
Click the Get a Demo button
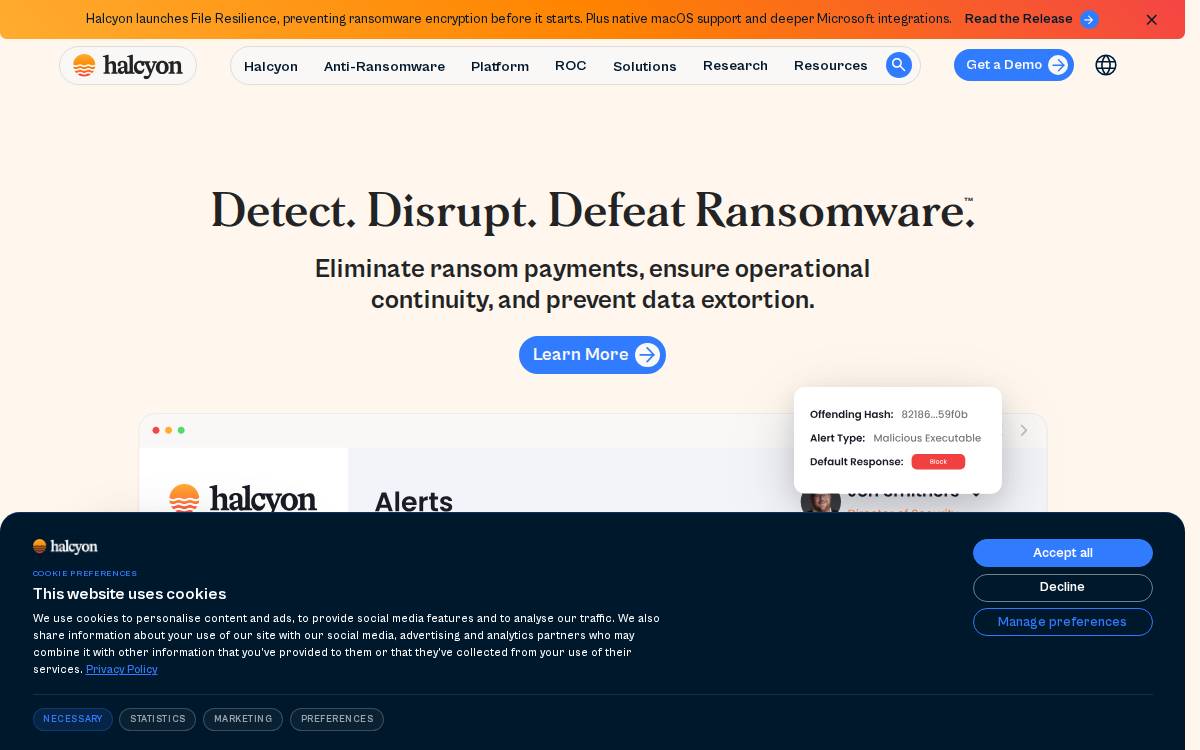coord(1014,65)
